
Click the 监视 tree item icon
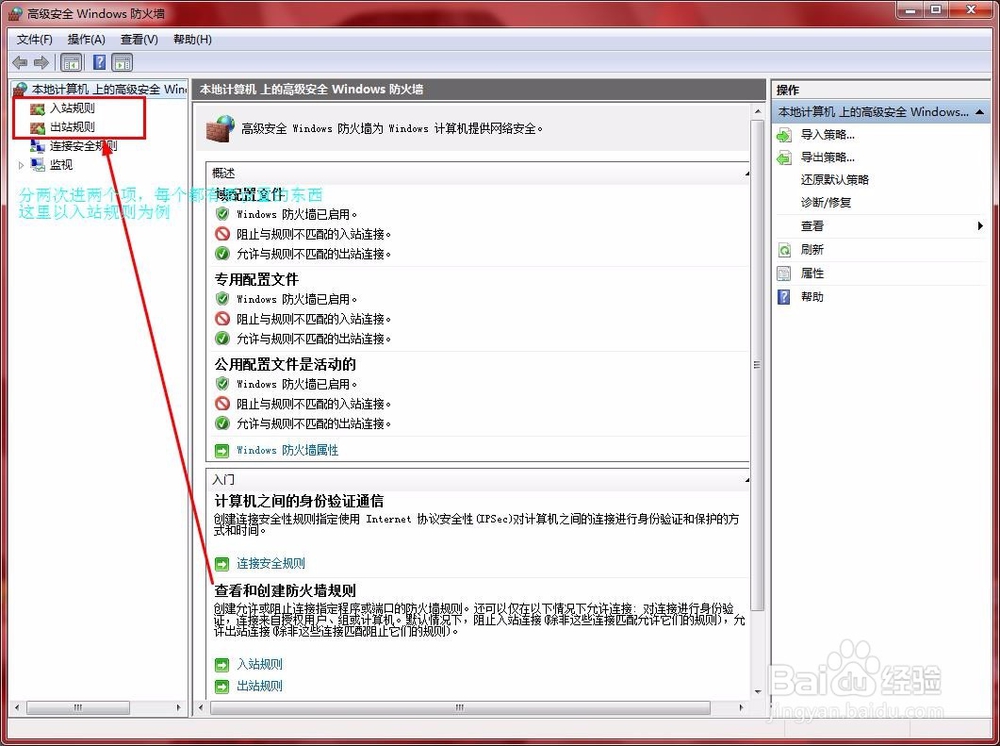point(38,165)
